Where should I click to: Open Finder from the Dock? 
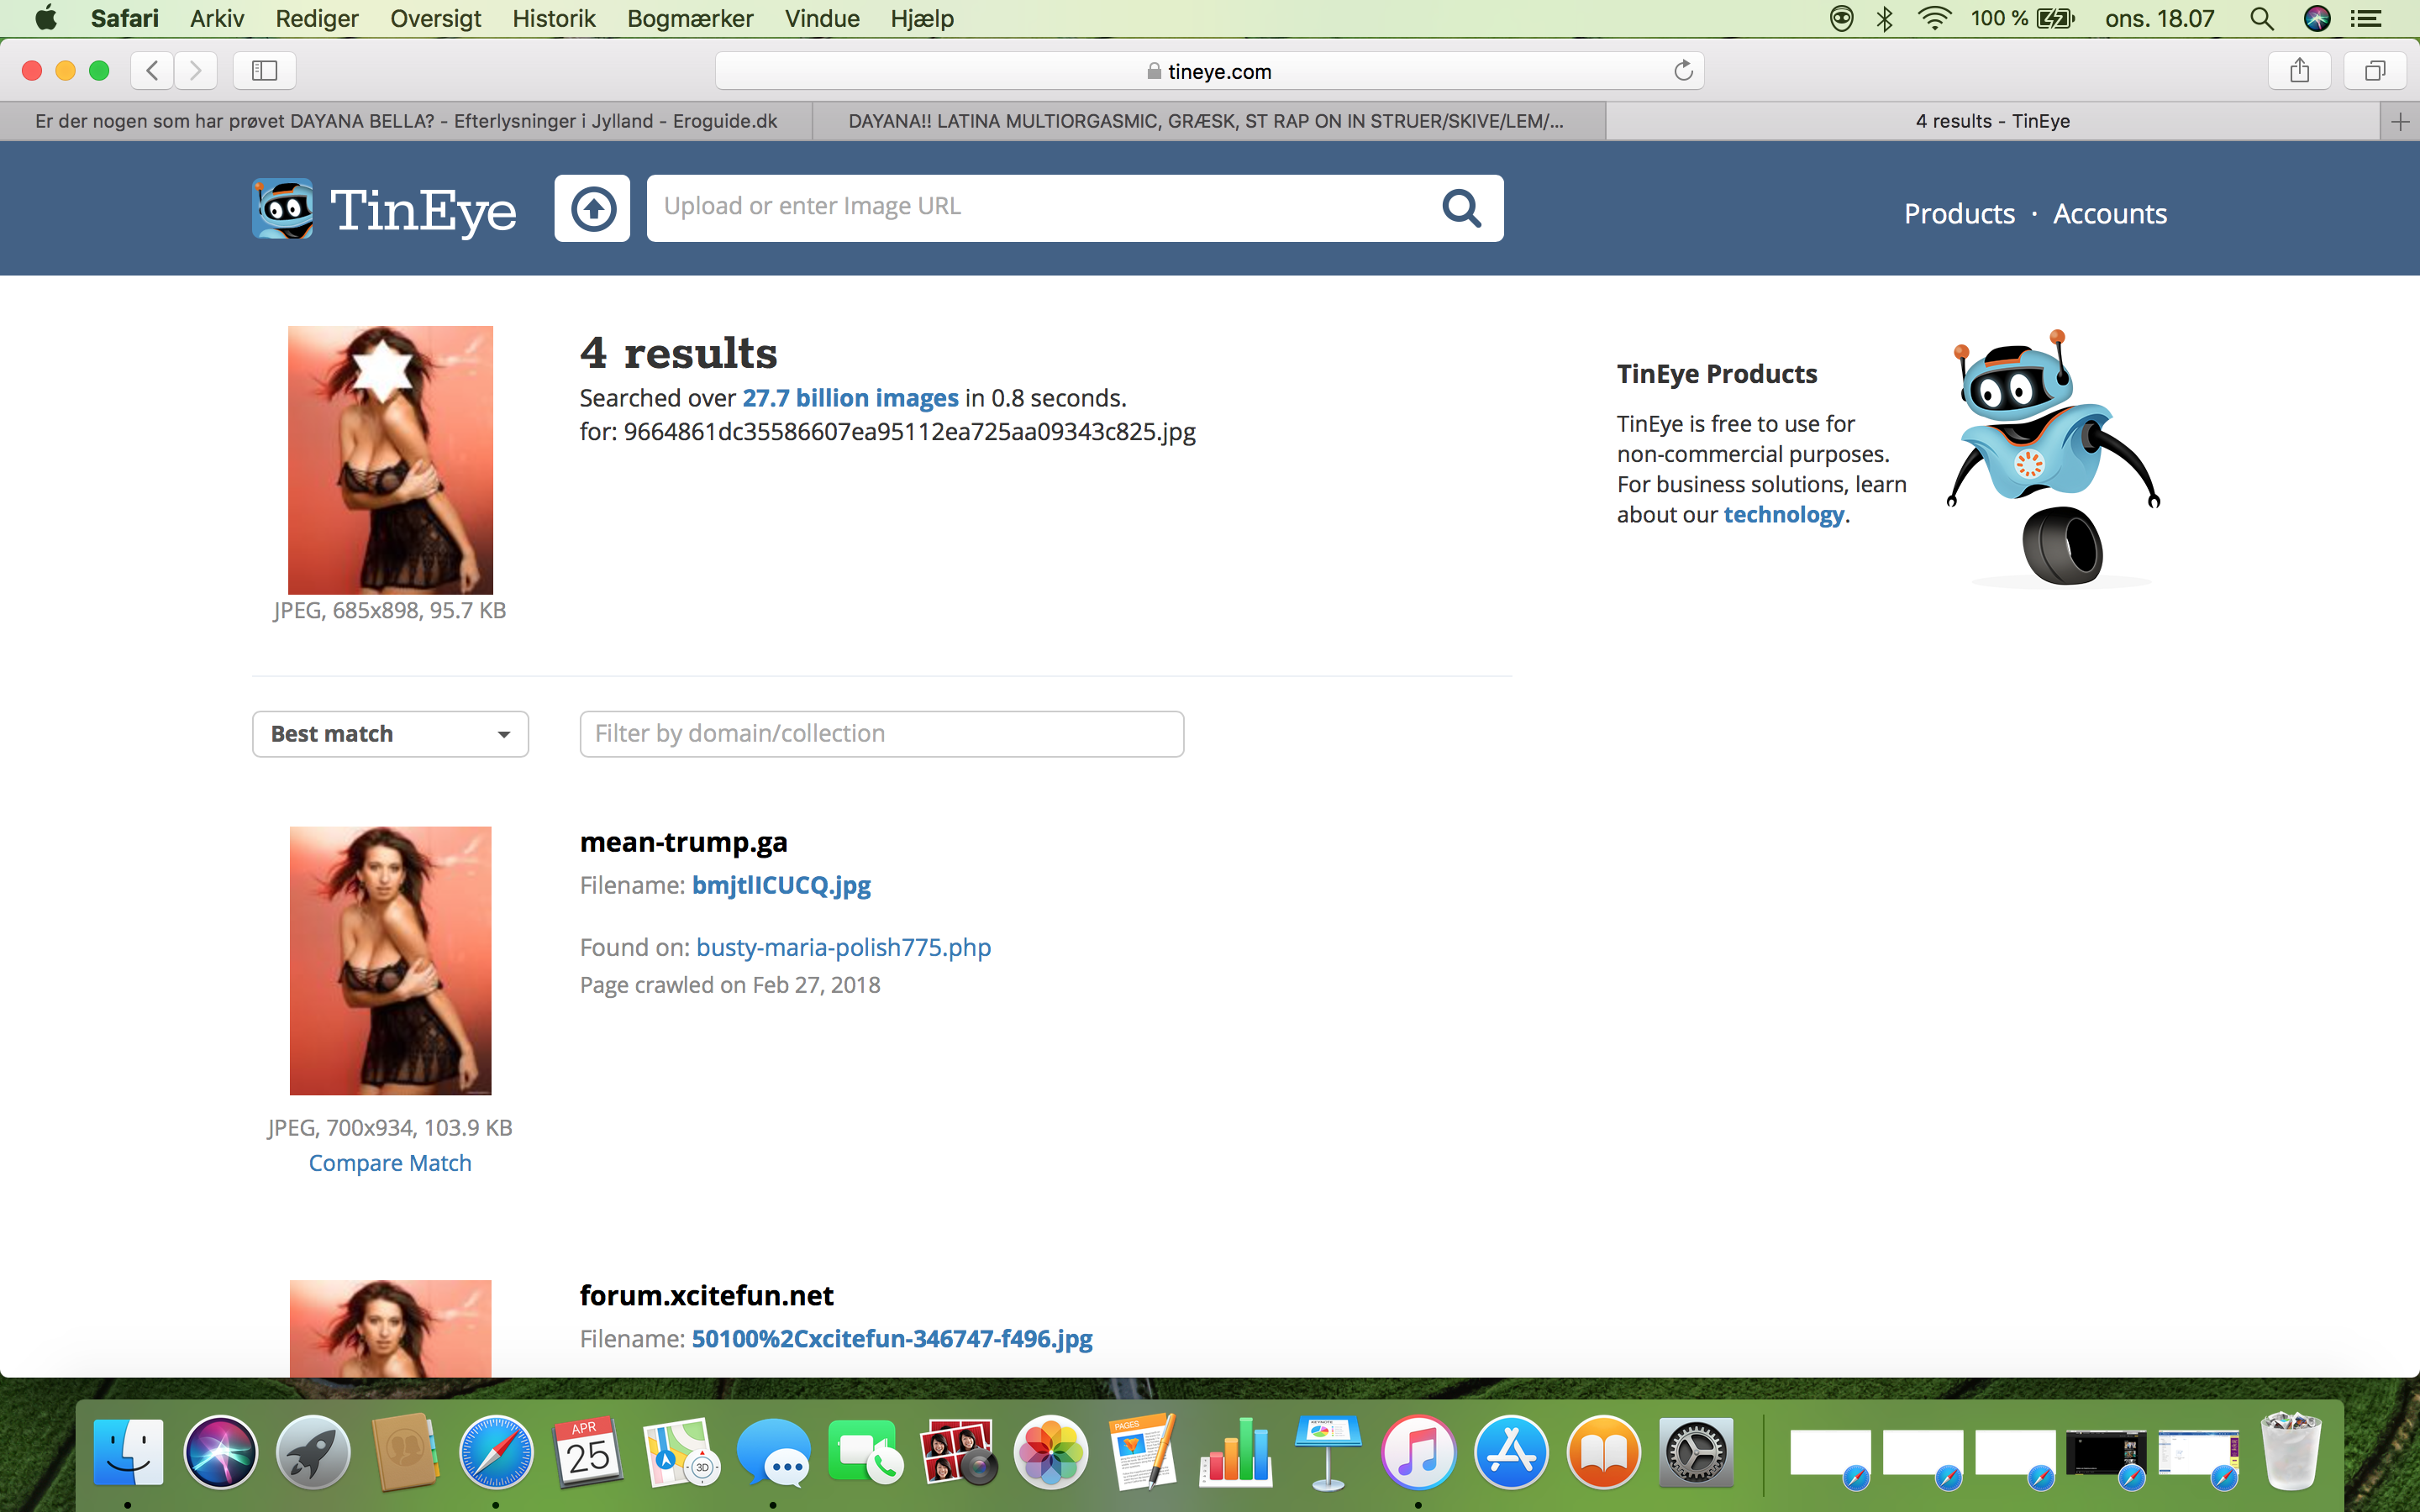[128, 1452]
